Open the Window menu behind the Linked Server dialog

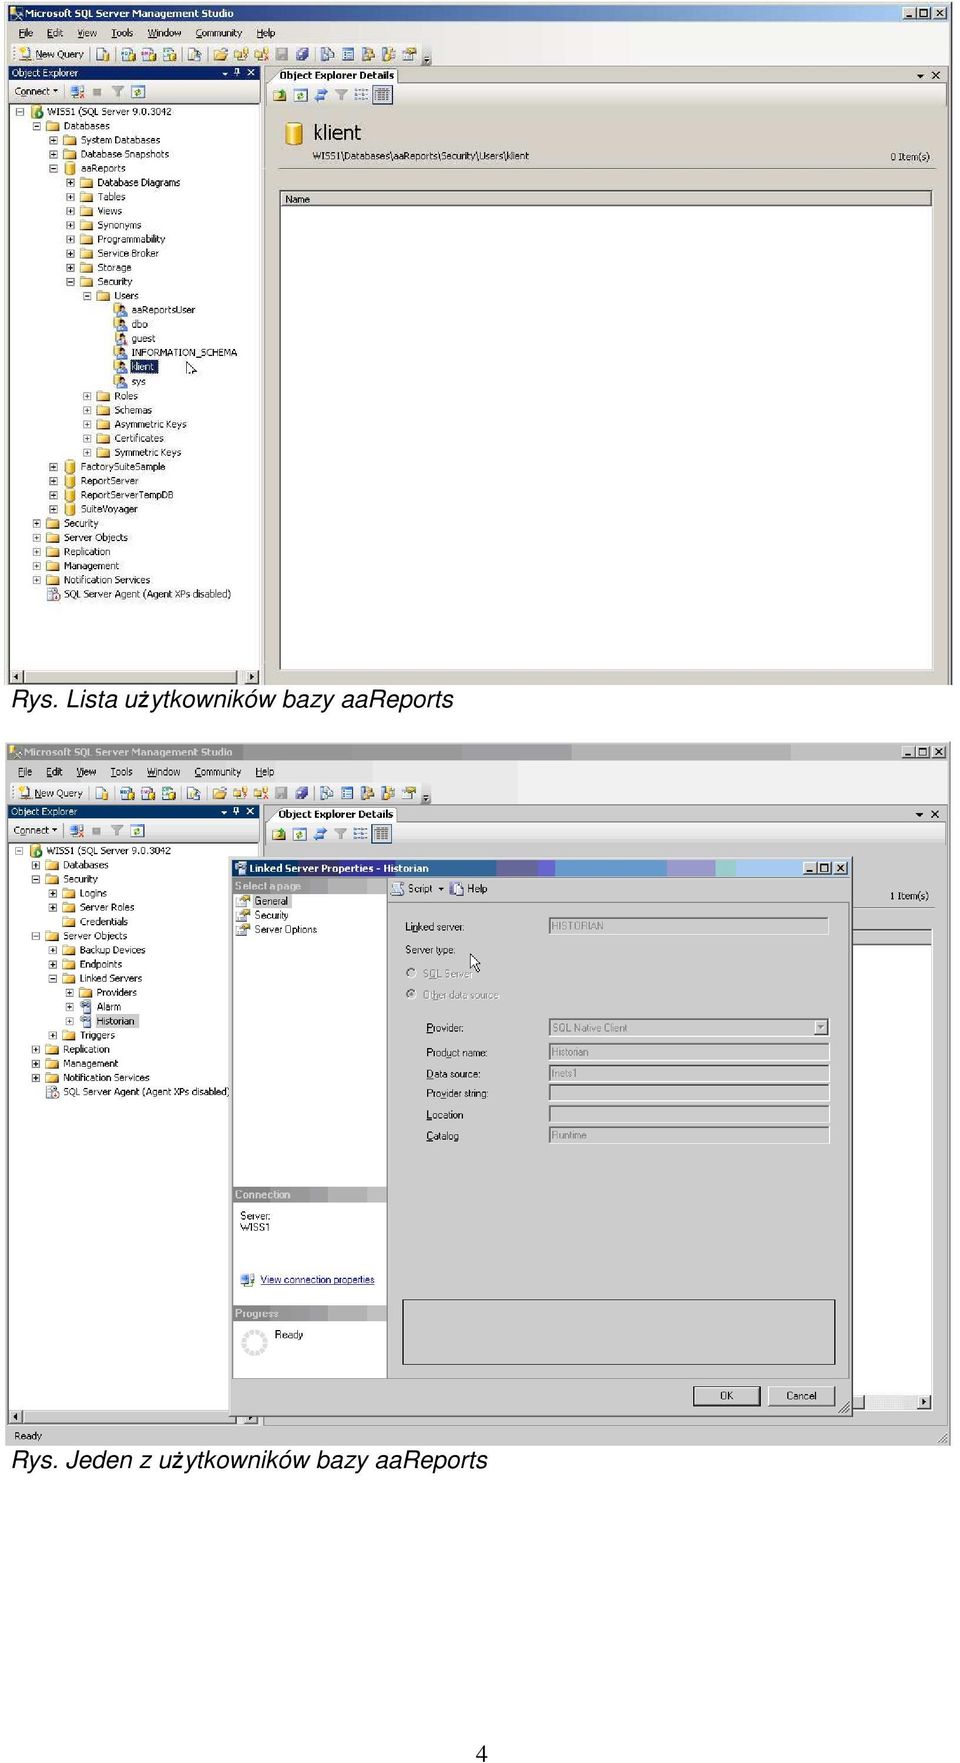click(x=164, y=772)
